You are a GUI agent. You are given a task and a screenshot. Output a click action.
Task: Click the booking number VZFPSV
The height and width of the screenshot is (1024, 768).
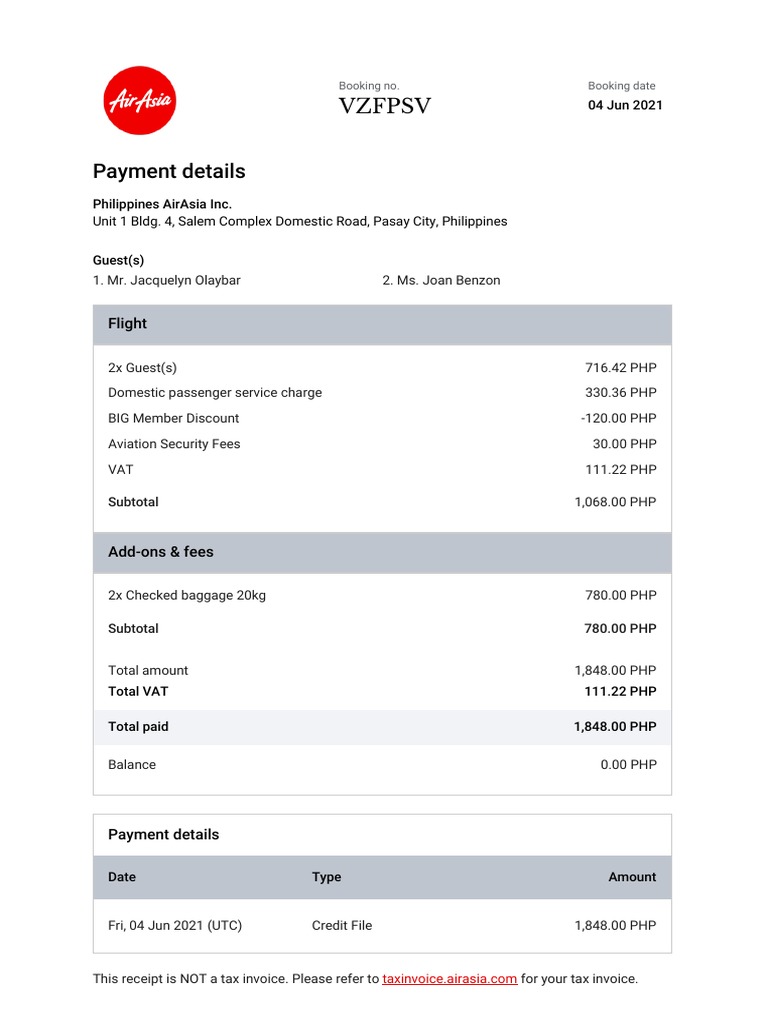[385, 106]
